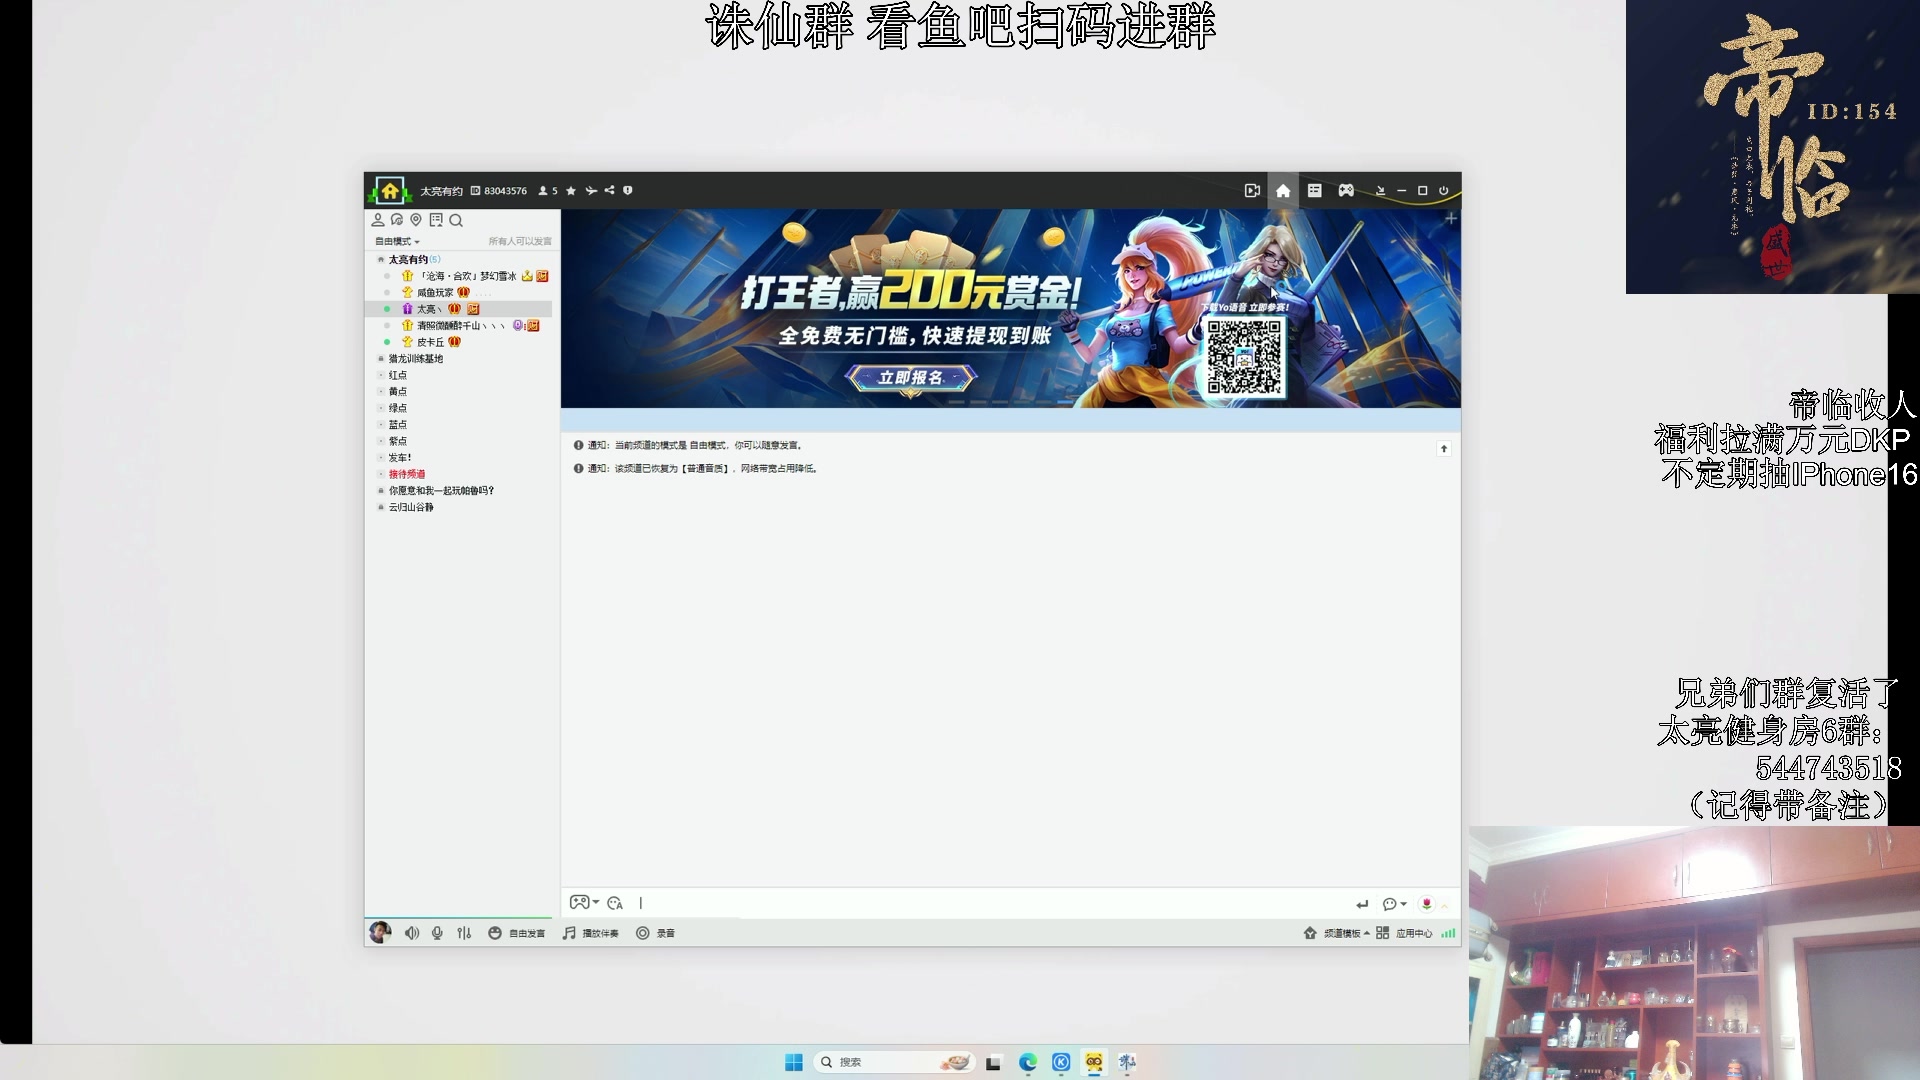The image size is (1920, 1080).
Task: Click the QR code on the banner
Action: coord(1244,357)
